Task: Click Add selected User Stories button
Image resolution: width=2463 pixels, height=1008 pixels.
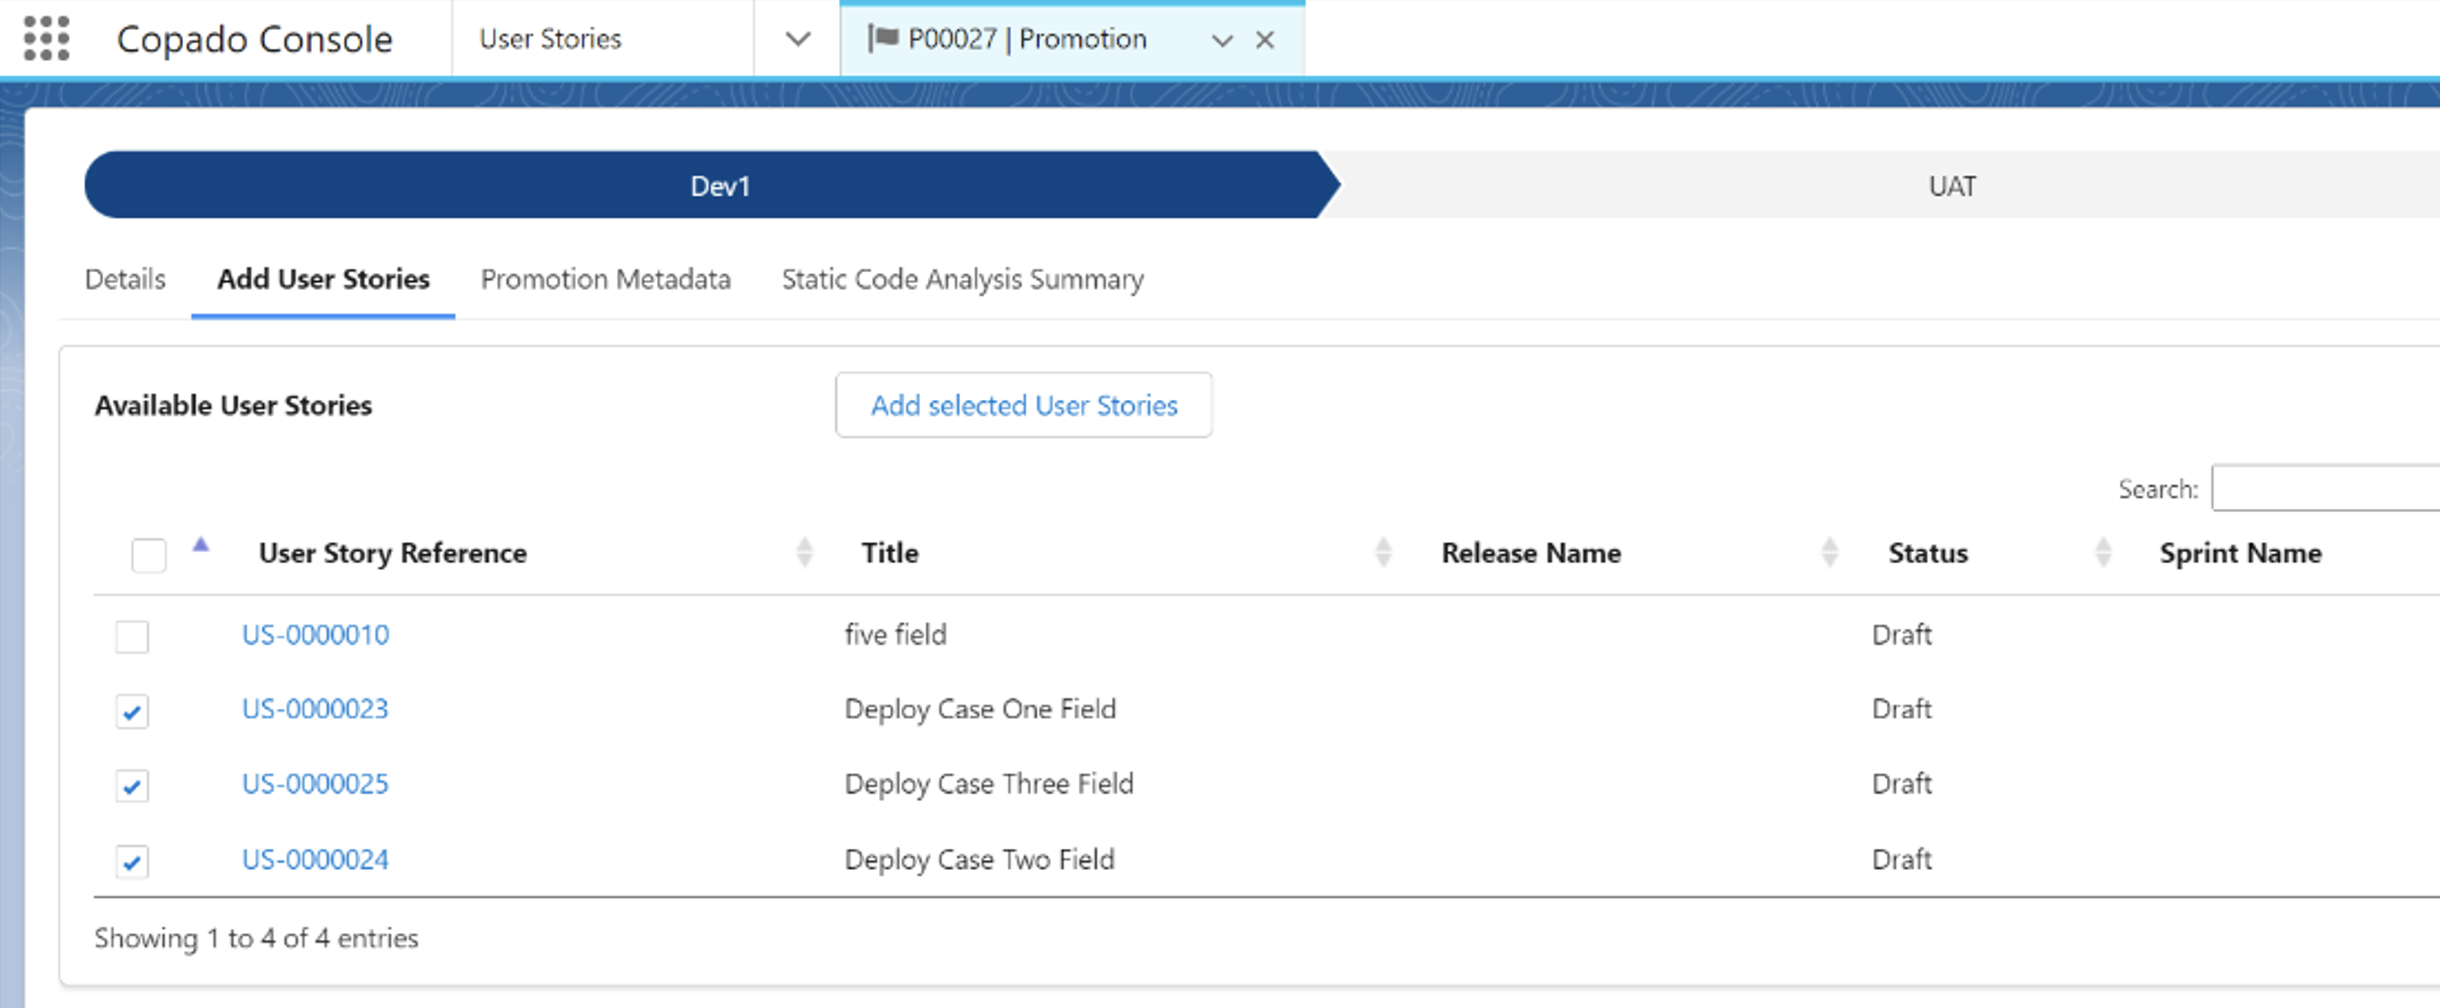Action: 1024,405
